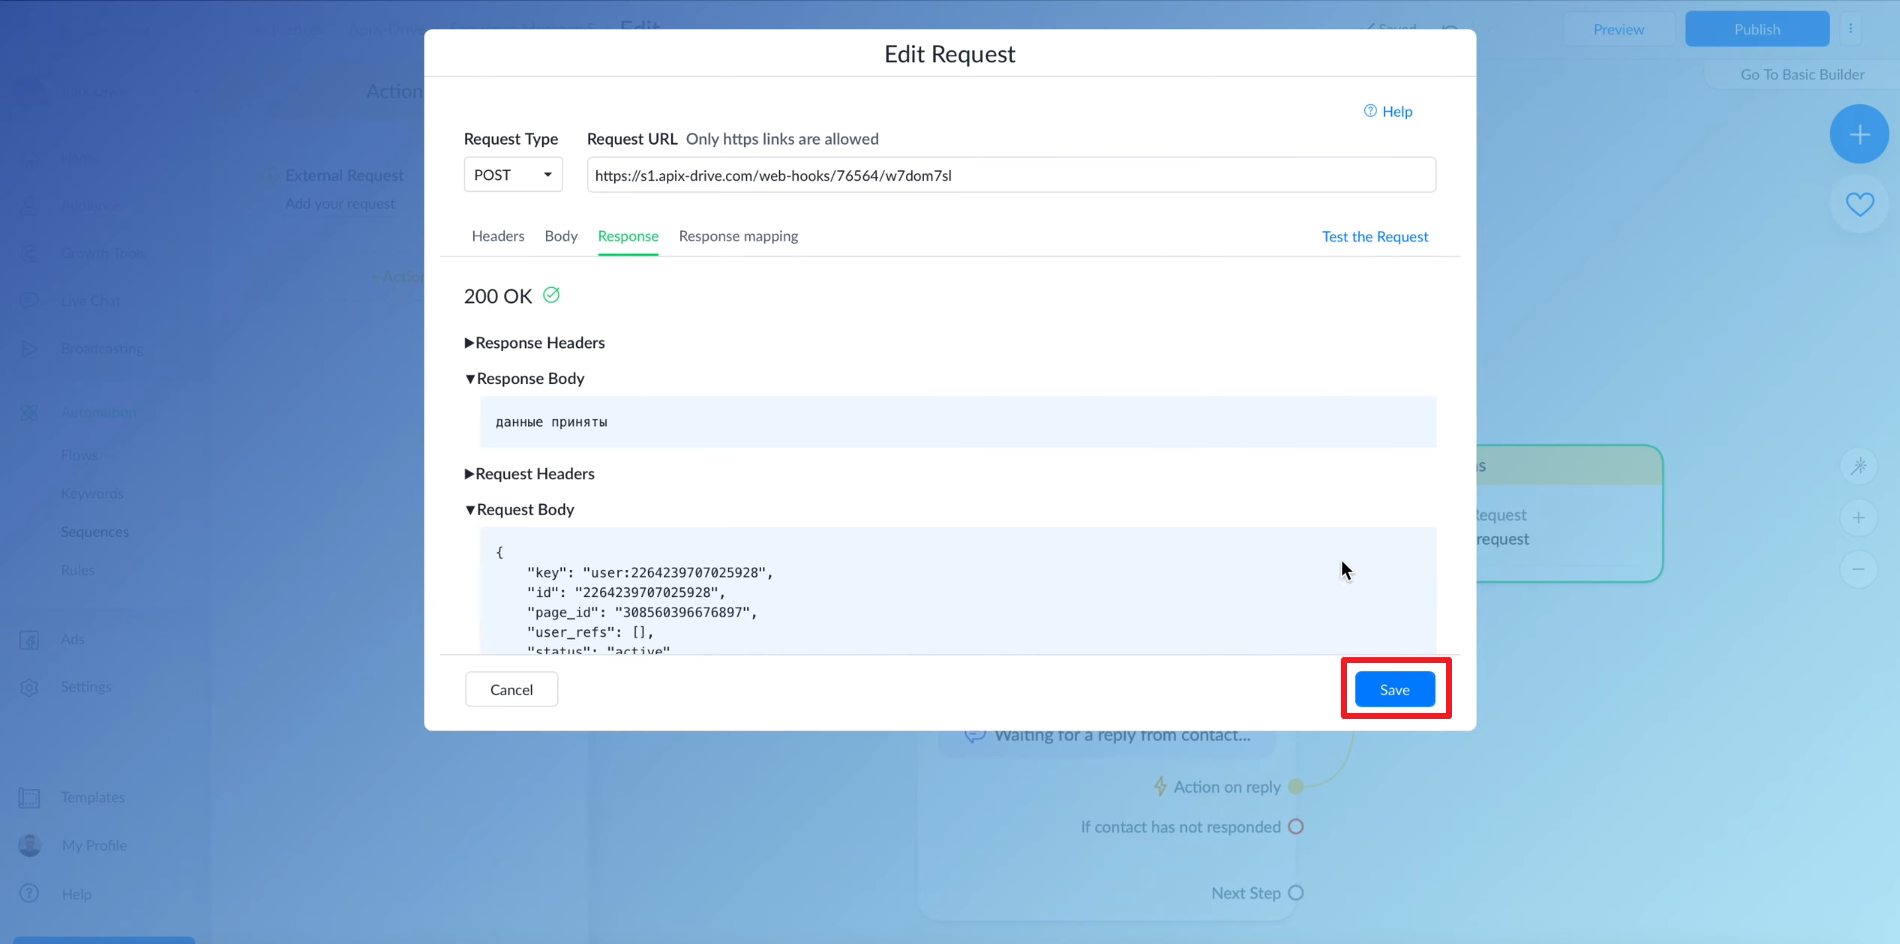Open the Response mapping tab
Viewport: 1900px width, 944px height.
[x=738, y=236]
